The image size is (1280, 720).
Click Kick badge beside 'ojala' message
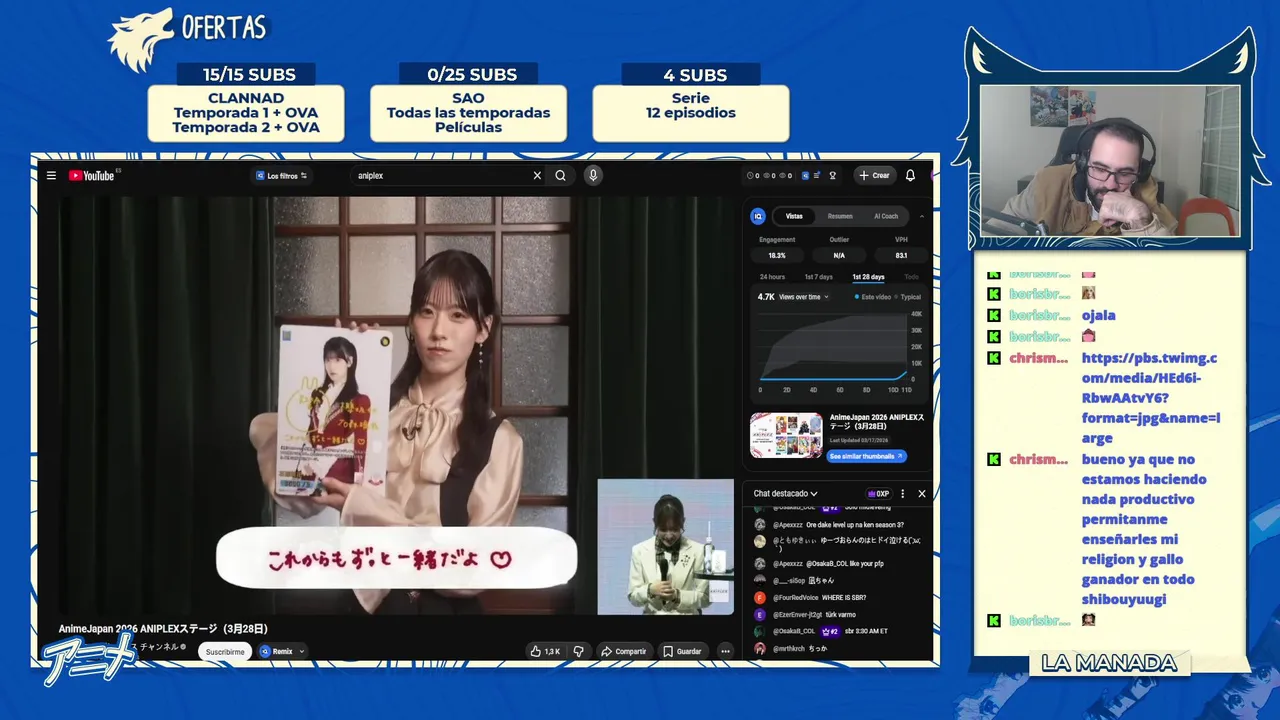point(994,315)
